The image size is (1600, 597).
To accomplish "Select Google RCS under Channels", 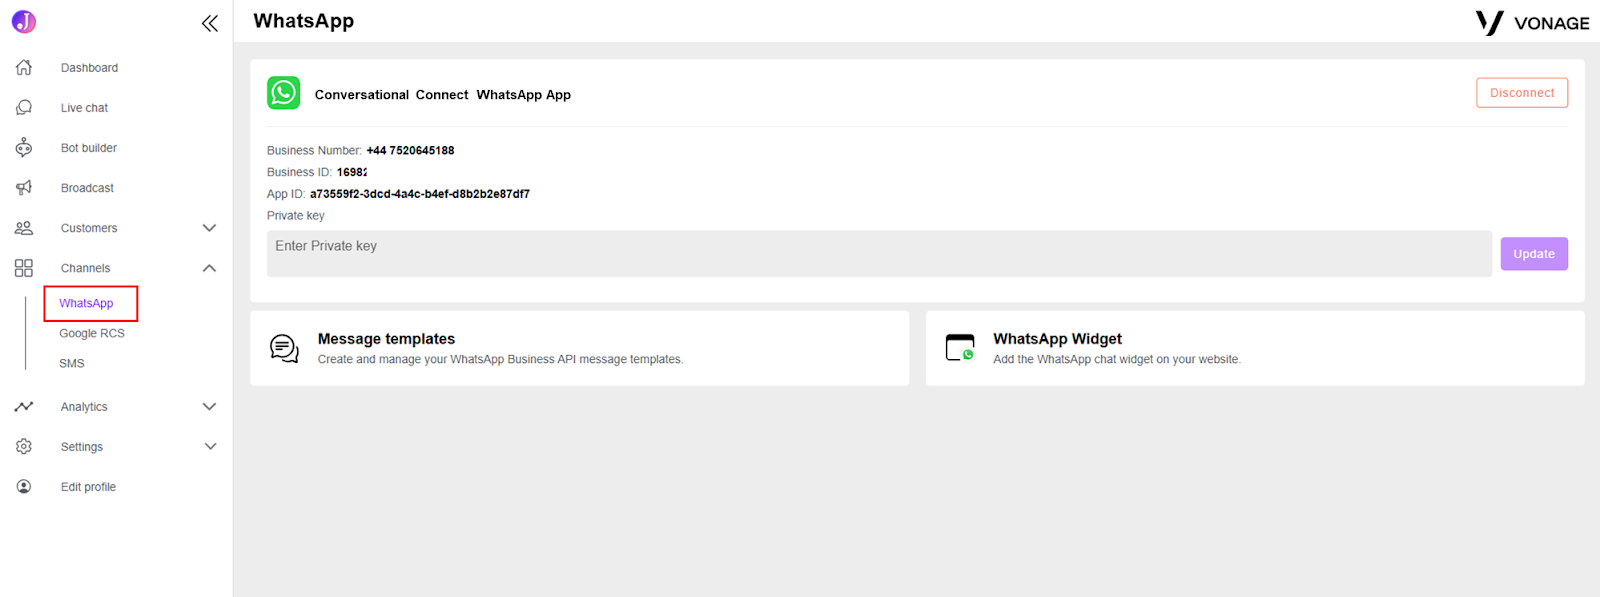I will pos(92,333).
